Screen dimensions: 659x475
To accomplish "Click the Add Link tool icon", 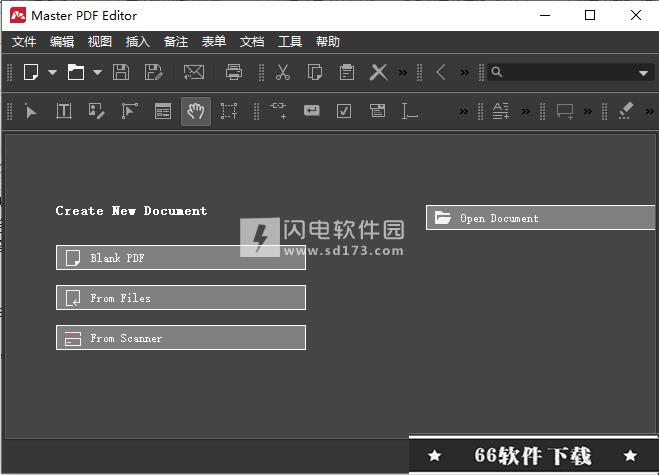I will click(279, 111).
